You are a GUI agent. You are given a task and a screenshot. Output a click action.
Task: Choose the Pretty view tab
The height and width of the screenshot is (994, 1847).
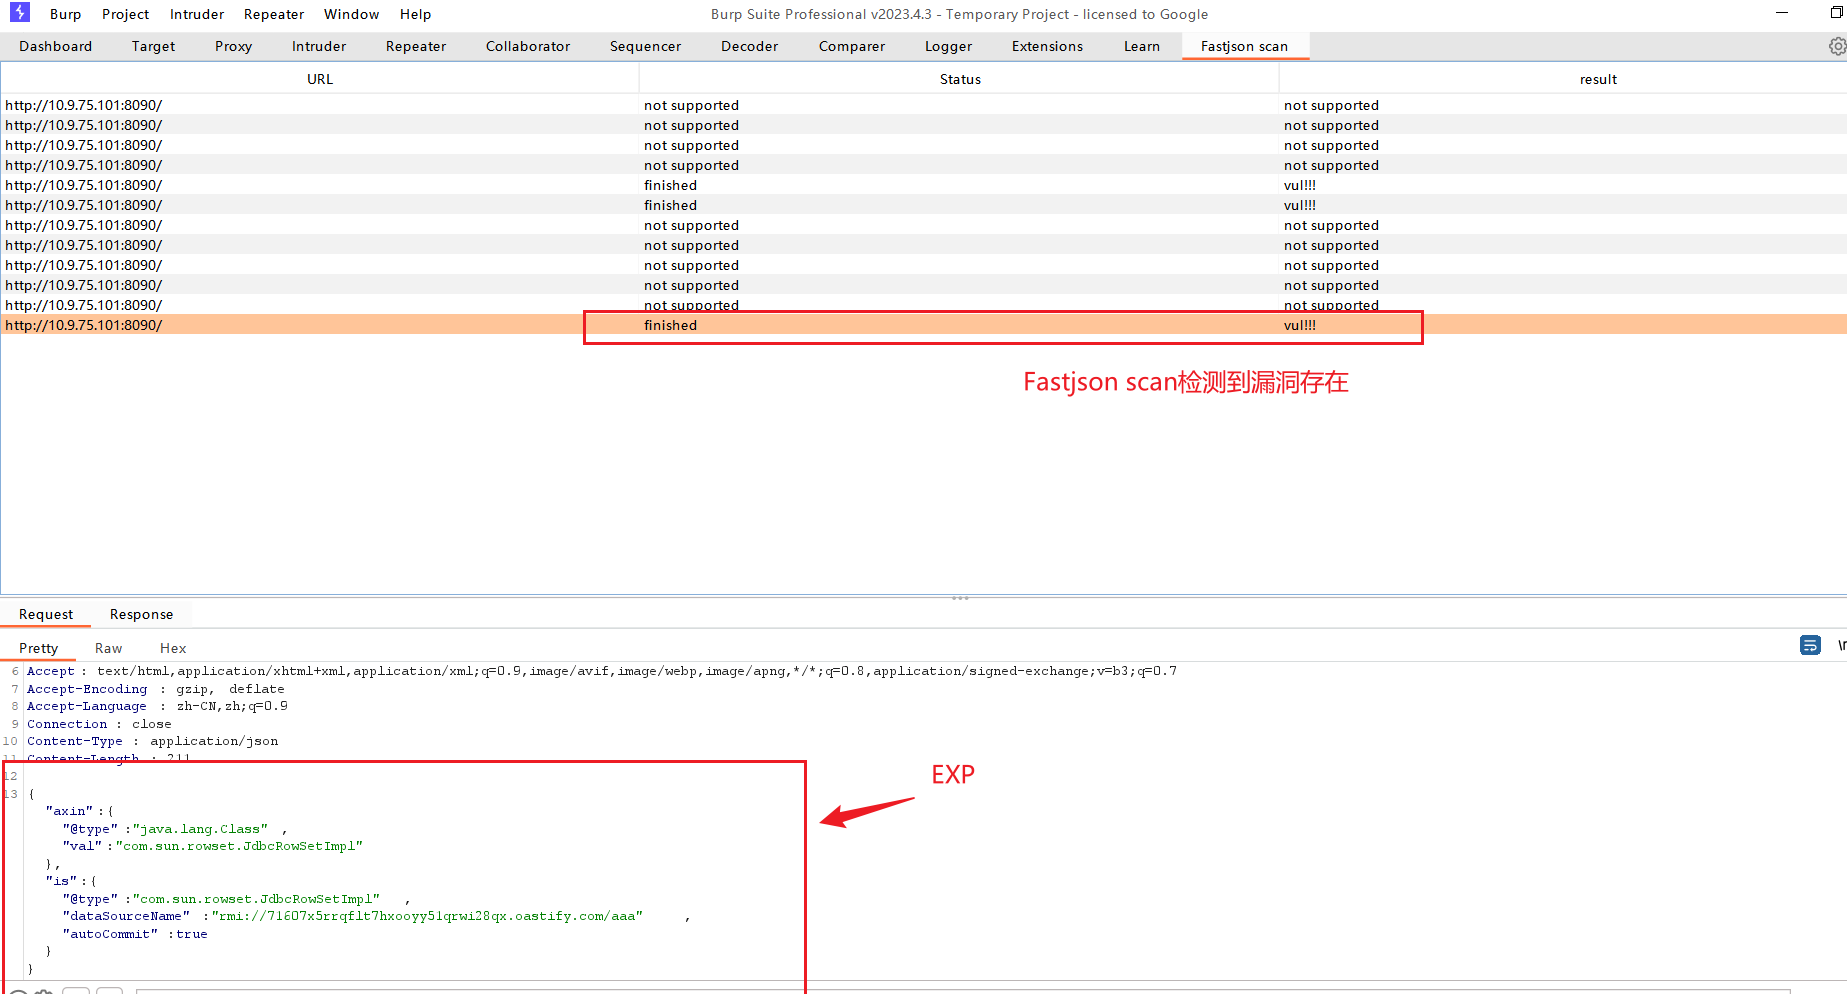point(38,648)
